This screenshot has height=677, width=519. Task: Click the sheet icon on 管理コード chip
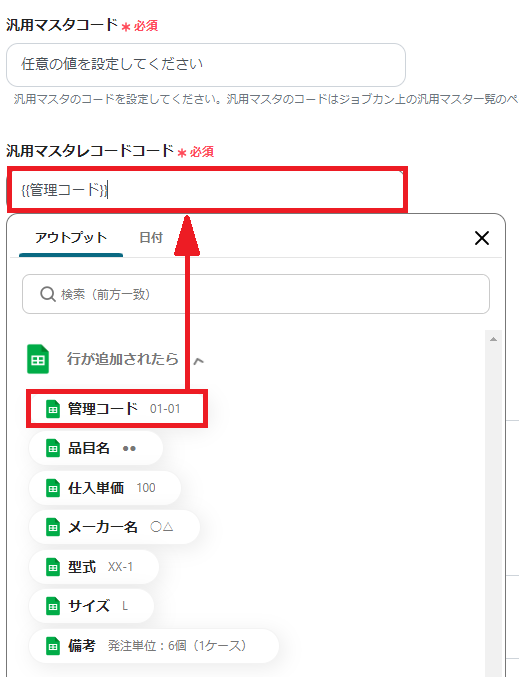53,409
